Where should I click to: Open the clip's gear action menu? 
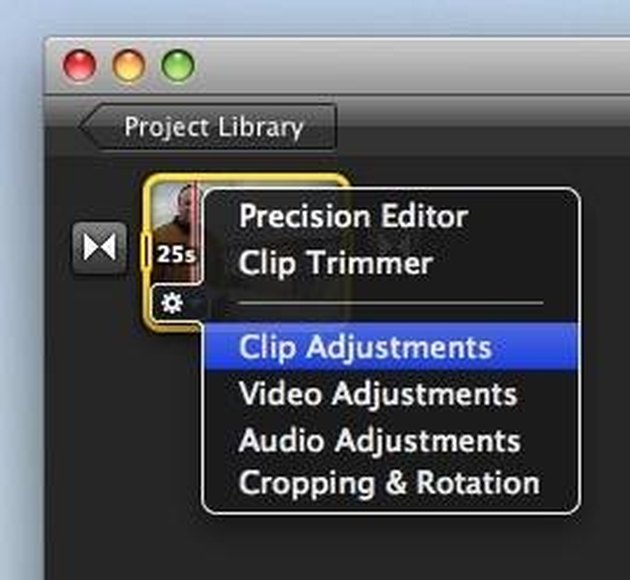pos(172,302)
